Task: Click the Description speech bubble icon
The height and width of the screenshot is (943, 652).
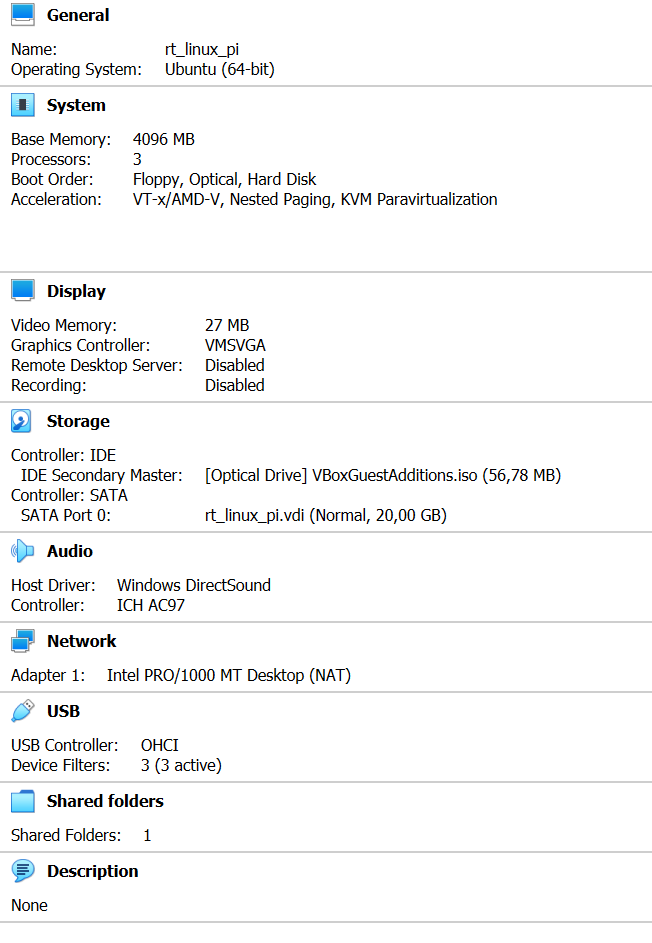Action: 23,871
